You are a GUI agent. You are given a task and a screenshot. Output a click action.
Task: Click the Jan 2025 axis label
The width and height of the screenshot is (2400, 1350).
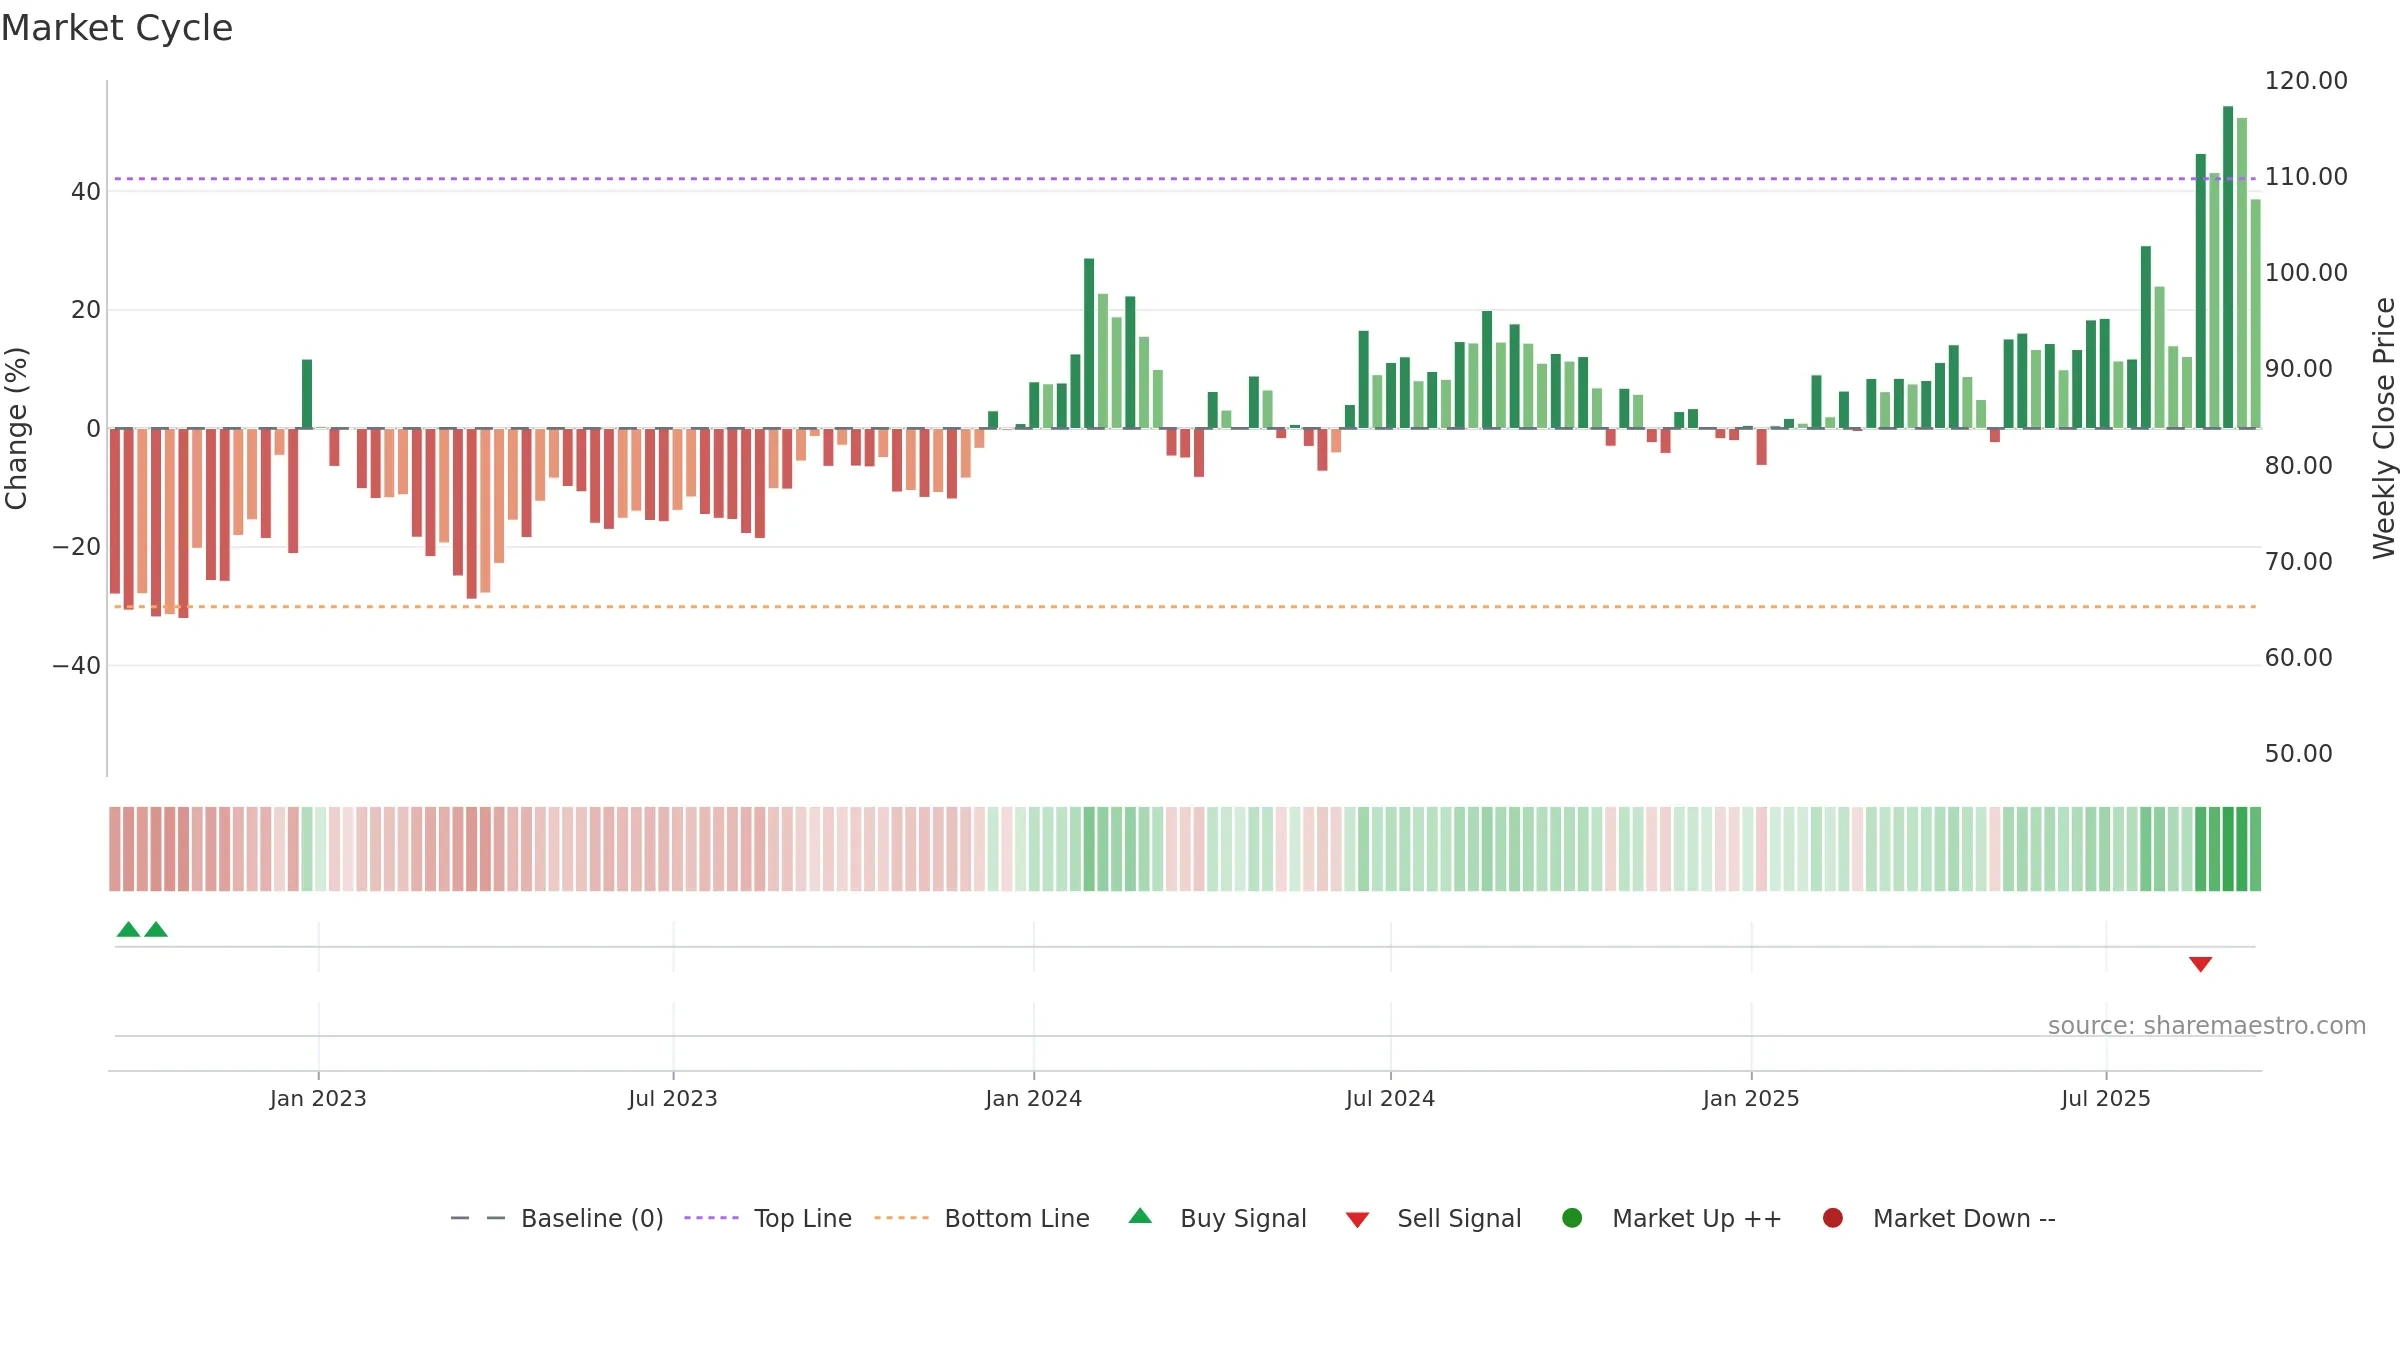click(x=1751, y=1098)
